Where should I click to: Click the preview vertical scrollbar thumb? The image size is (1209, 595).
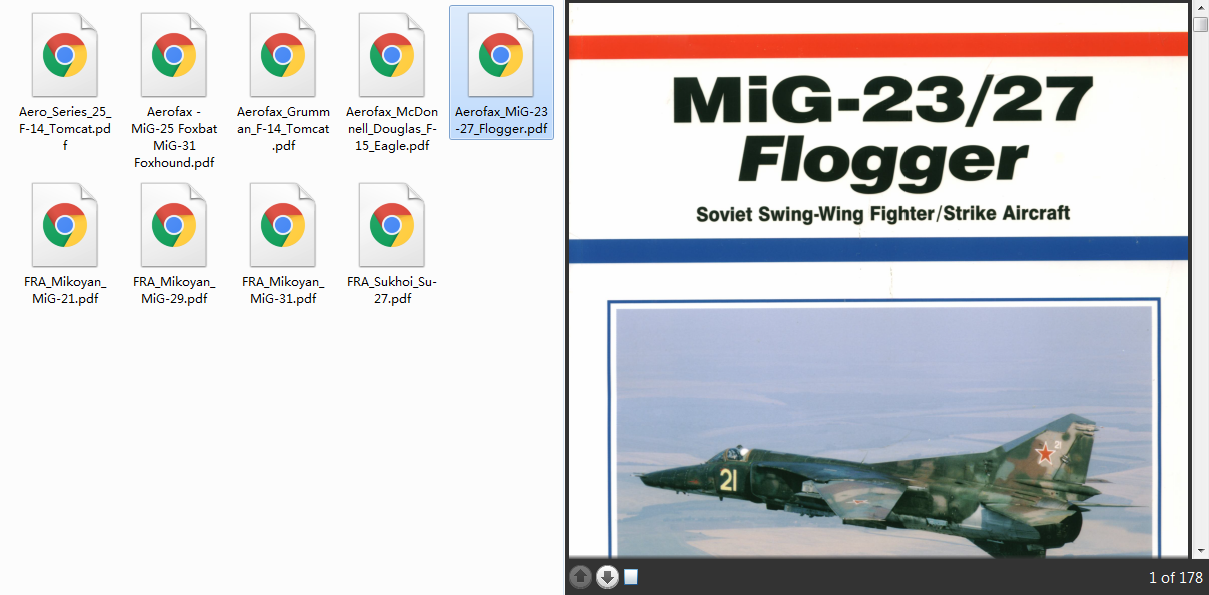(x=1200, y=24)
